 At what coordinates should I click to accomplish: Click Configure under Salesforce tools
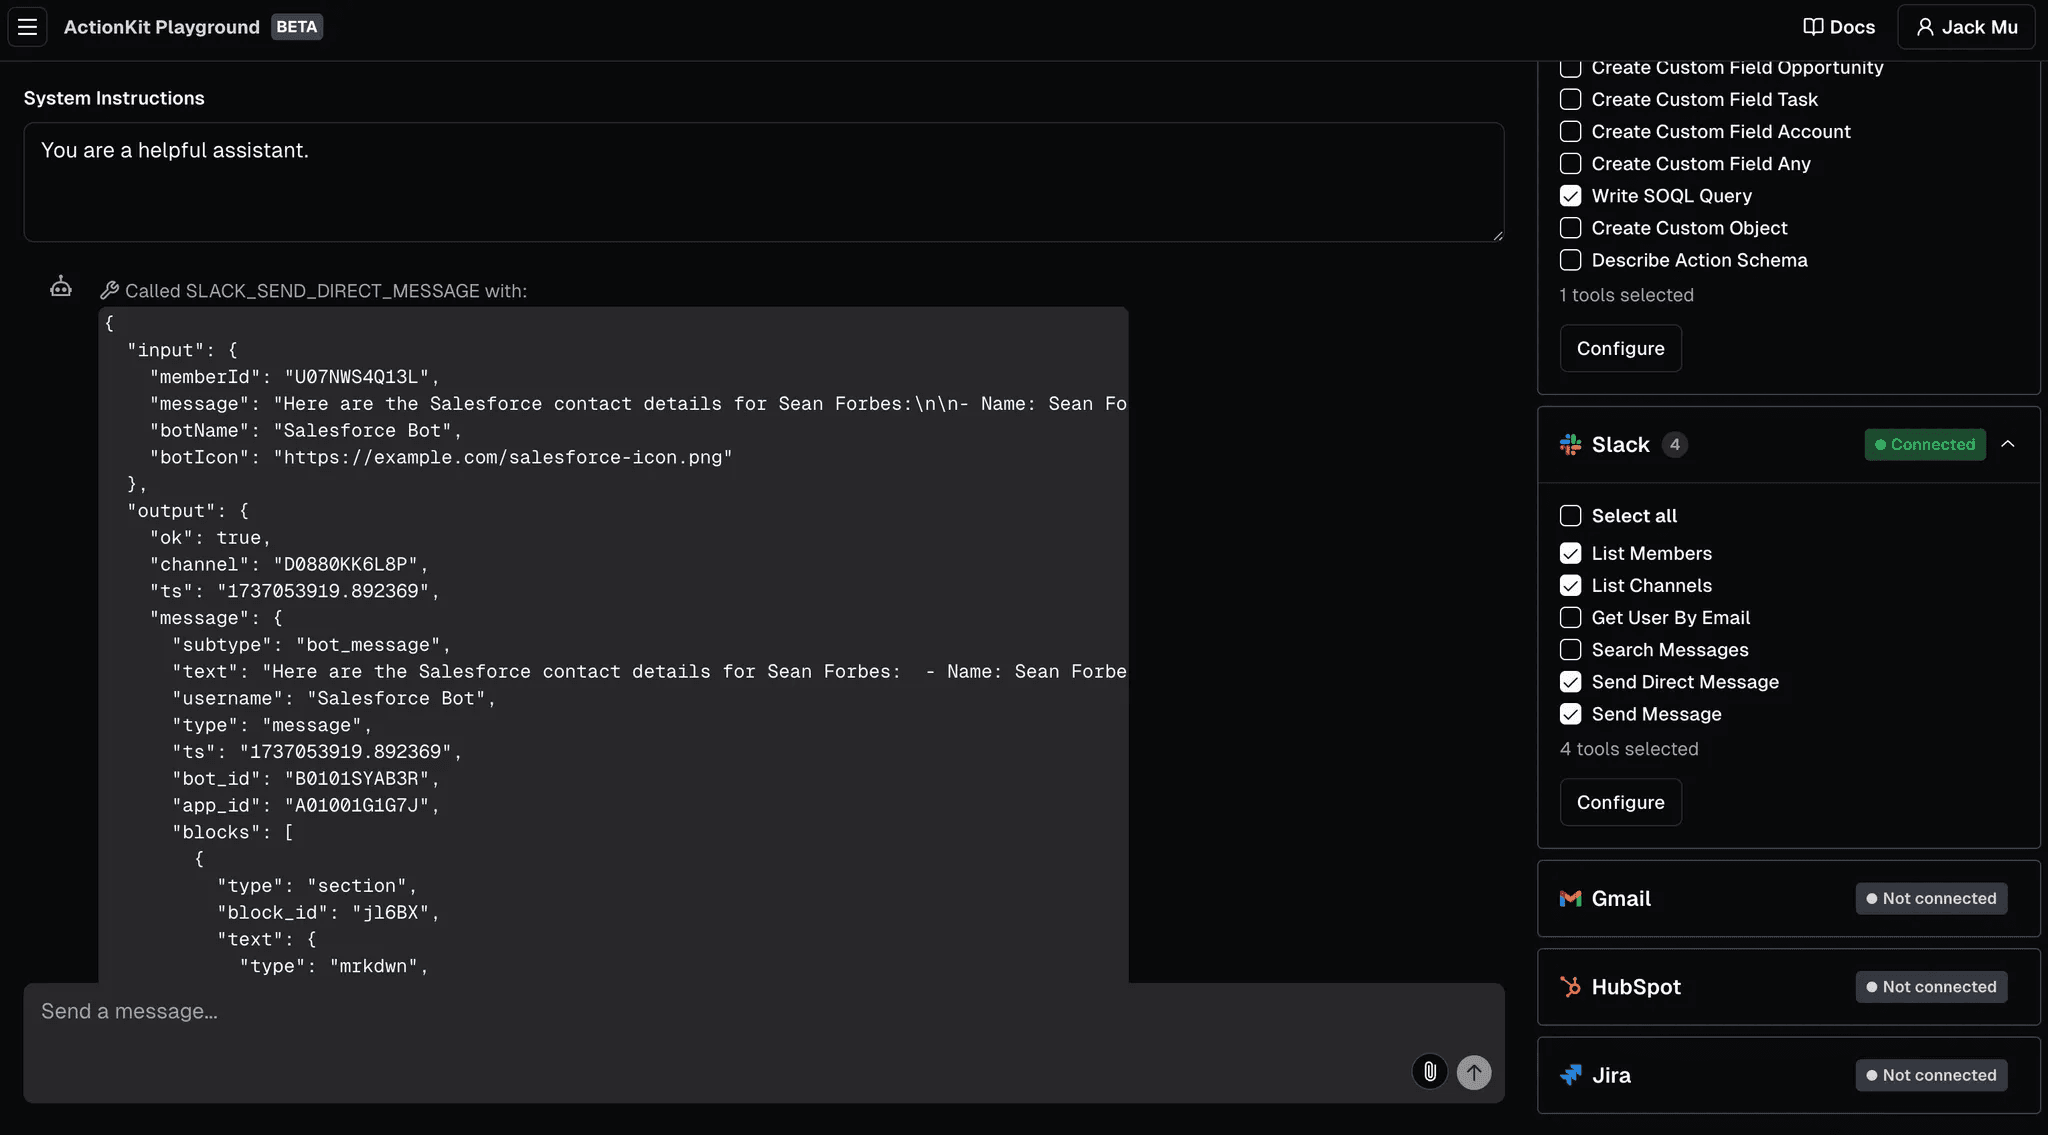click(1620, 348)
